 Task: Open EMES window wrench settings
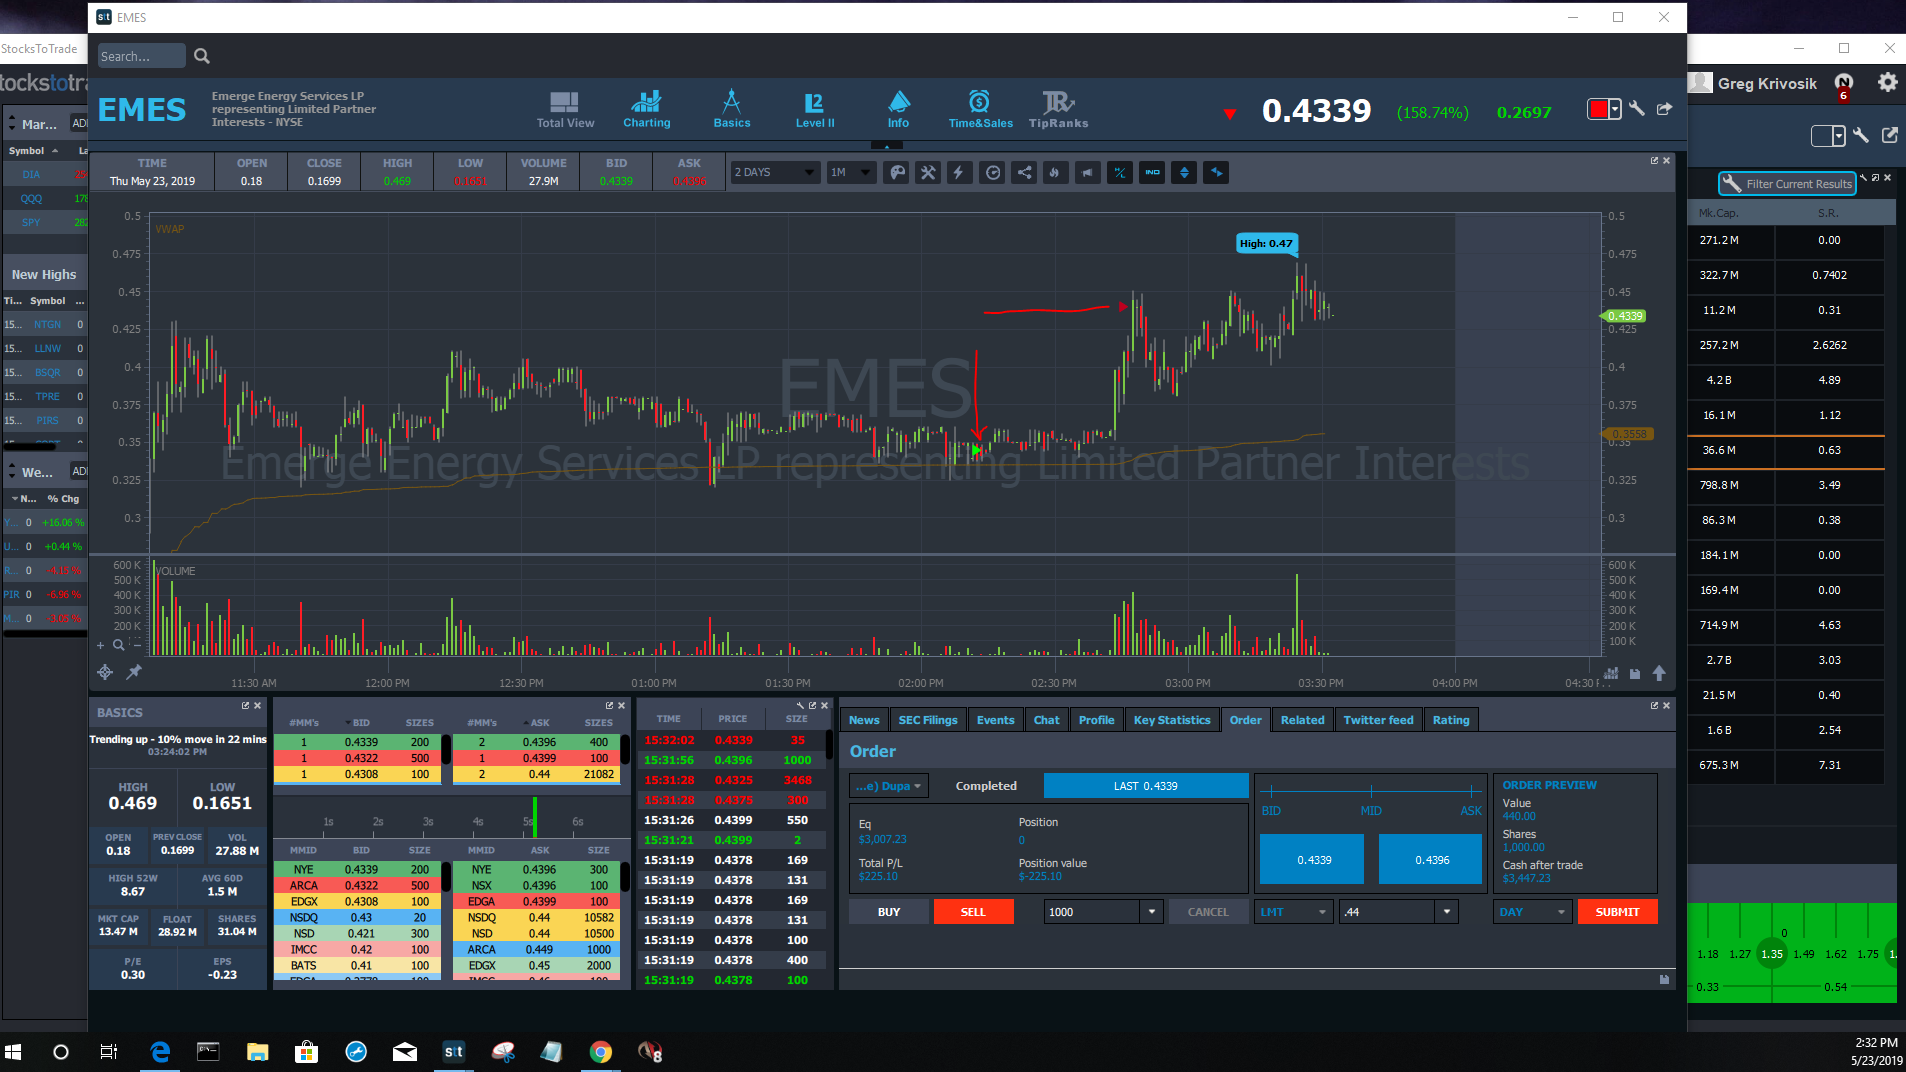point(1637,108)
